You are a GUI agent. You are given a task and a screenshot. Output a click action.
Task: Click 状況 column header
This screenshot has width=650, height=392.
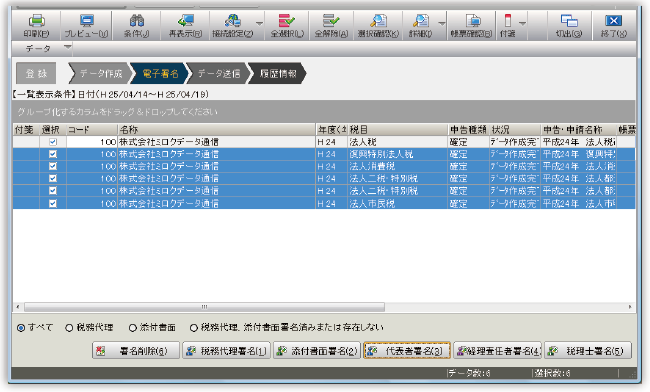tap(515, 130)
